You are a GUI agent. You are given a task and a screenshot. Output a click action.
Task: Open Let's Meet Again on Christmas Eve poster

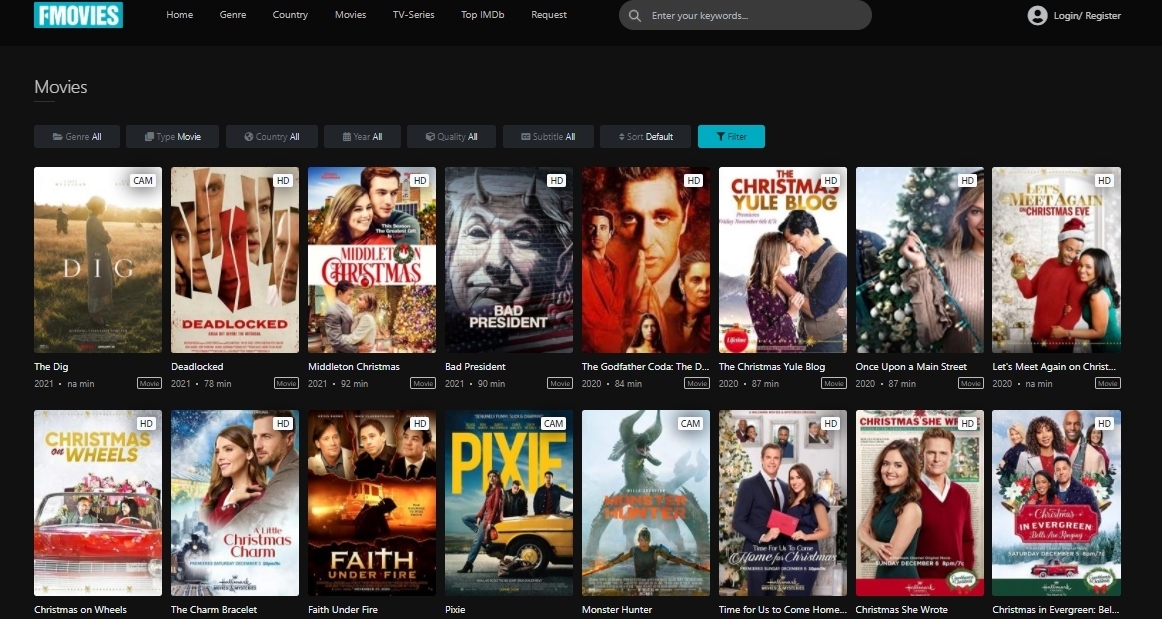click(1057, 259)
